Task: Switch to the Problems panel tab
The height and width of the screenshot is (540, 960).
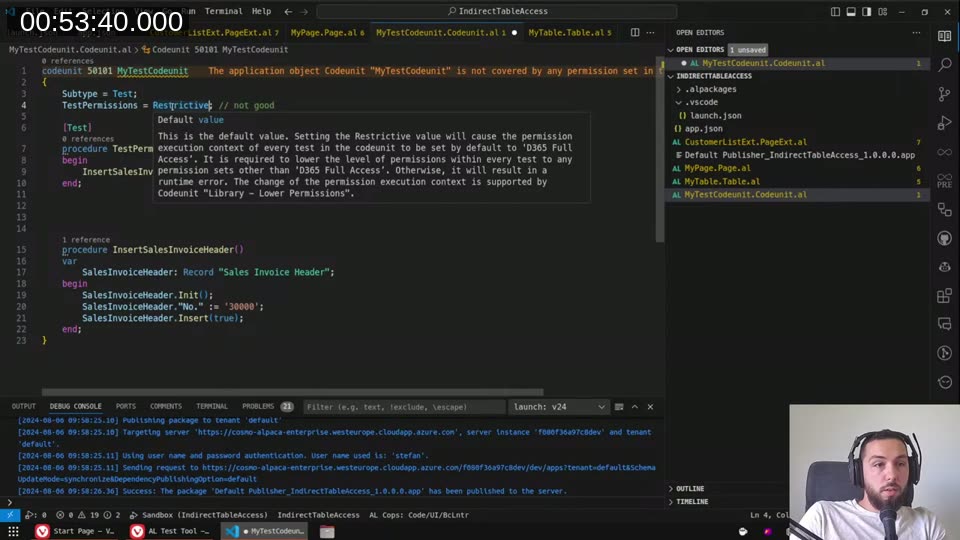Action: click(267, 407)
